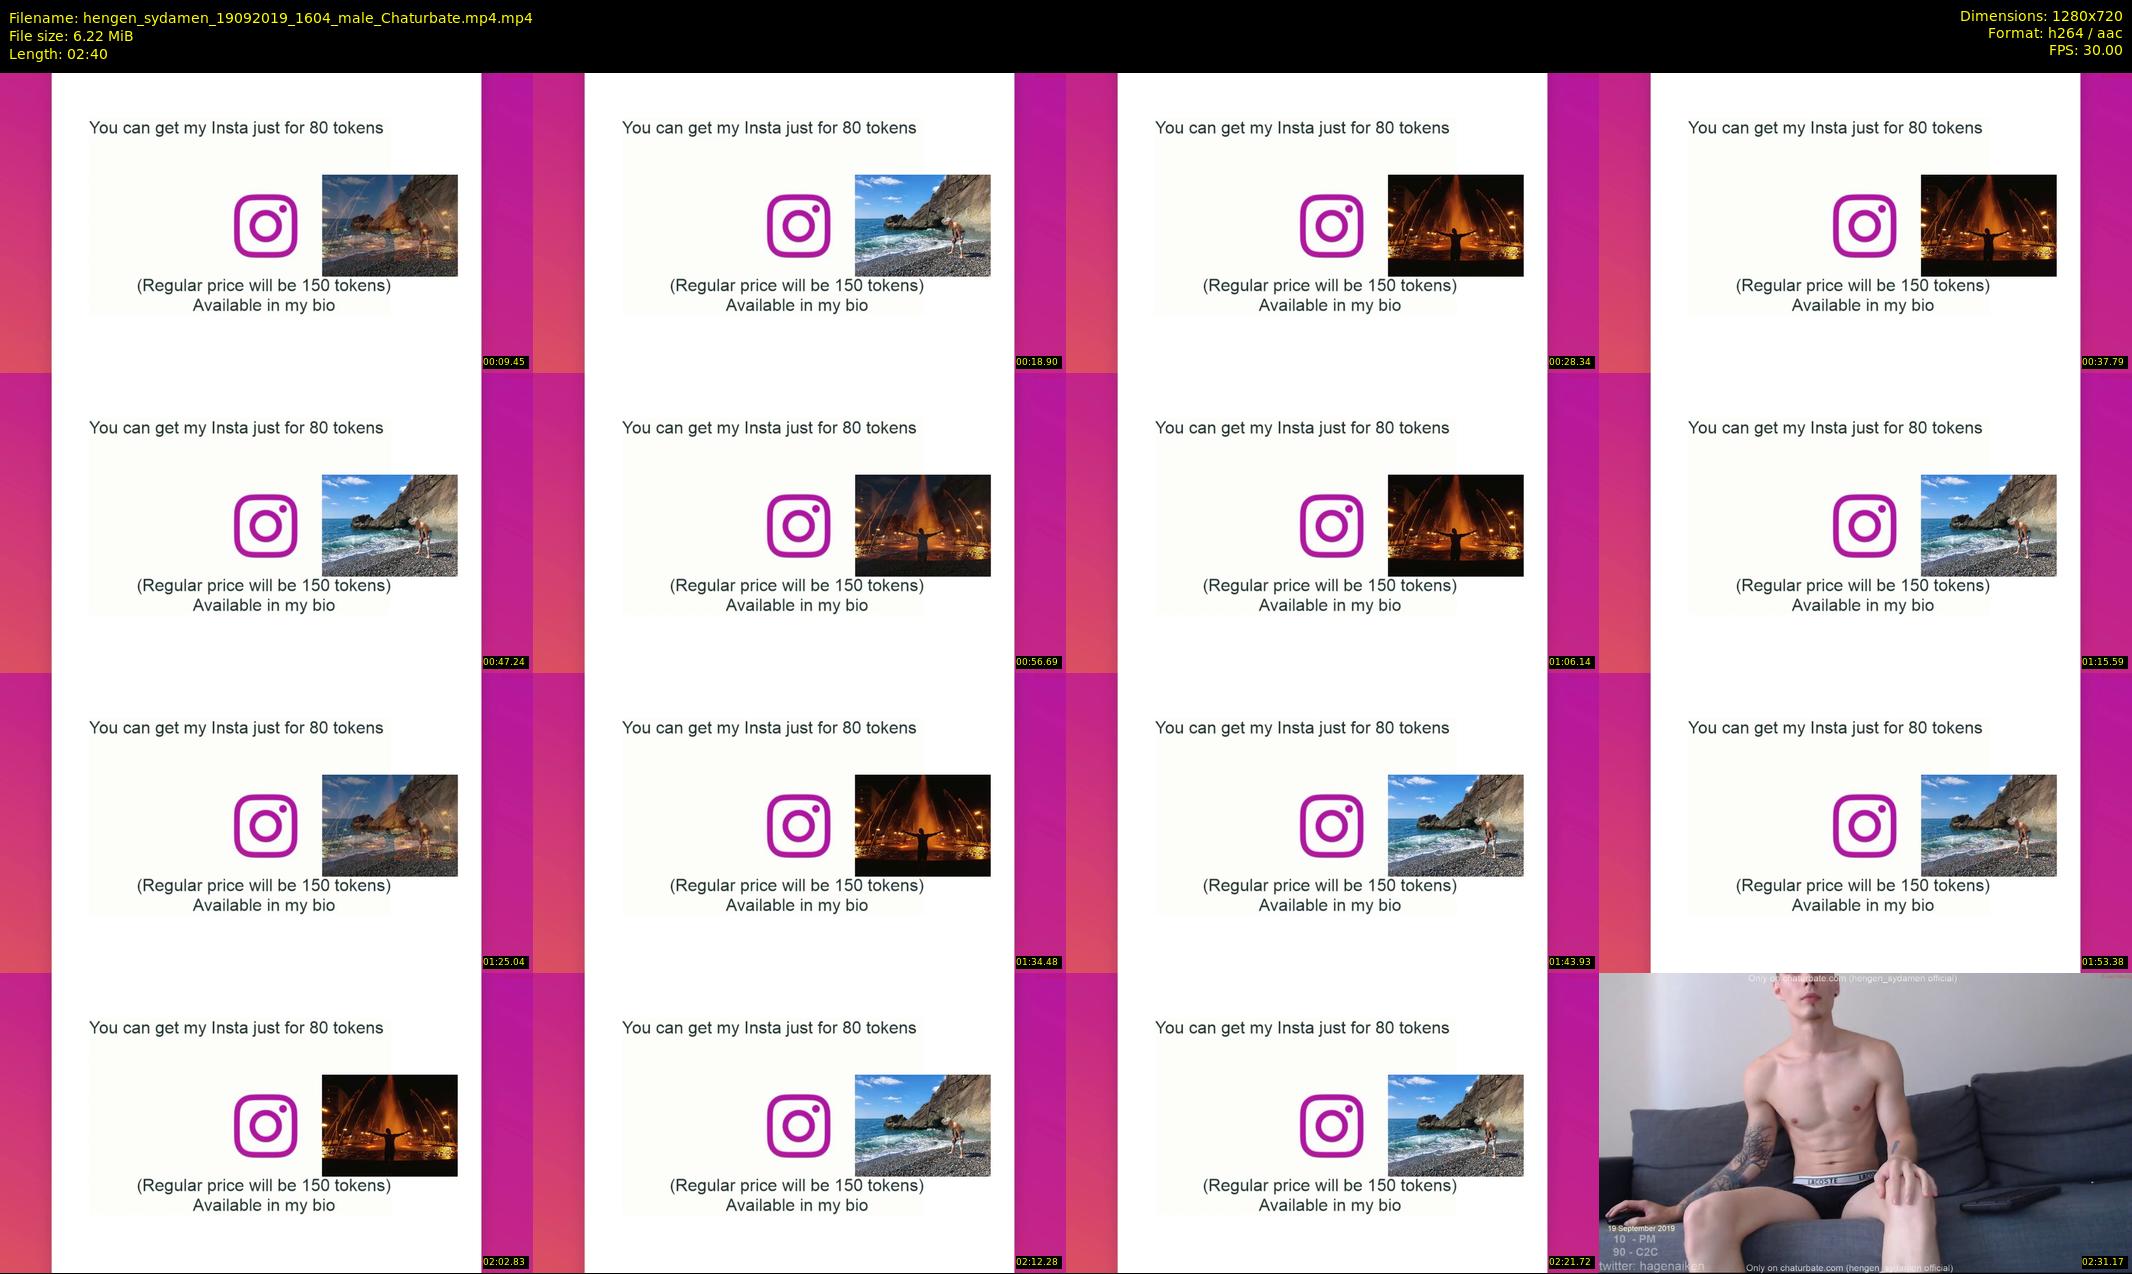Click the 'Format: h264 / aac' text

coord(2055,33)
